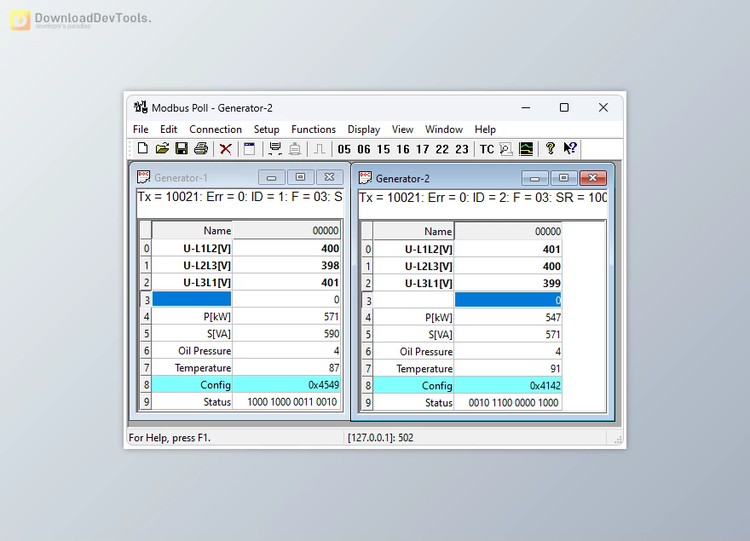Viewport: 750px width, 541px height.
Task: Minimize the Generator-1 child window
Action: [x=272, y=177]
